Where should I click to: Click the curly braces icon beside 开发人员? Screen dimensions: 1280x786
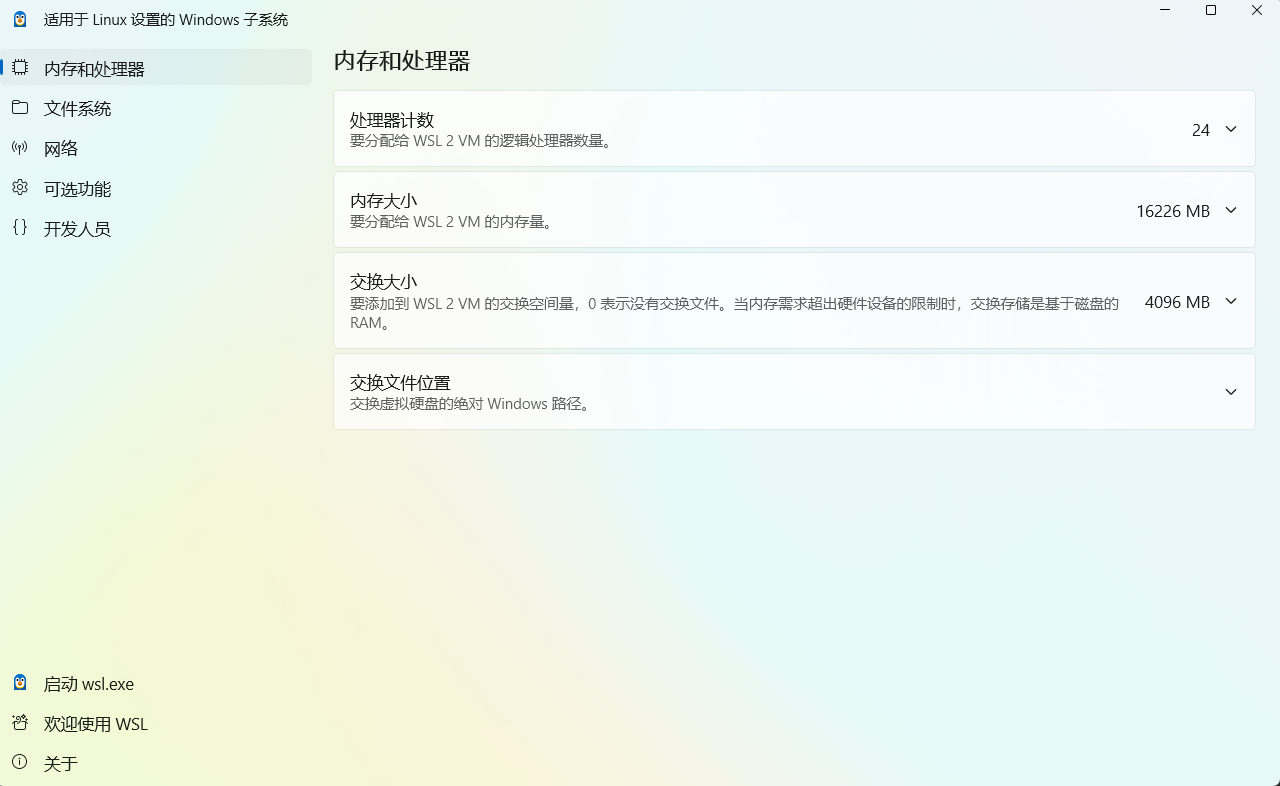pyautogui.click(x=20, y=228)
